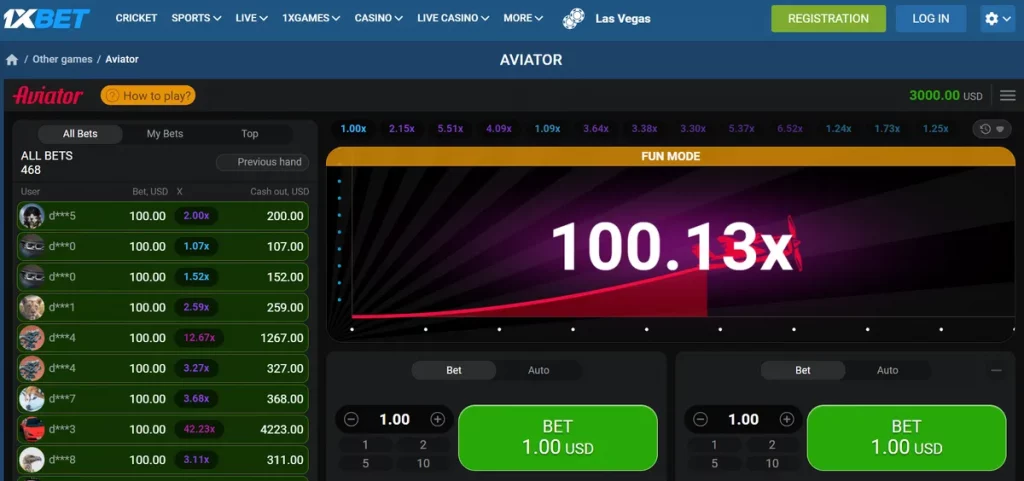Click red car avatar of d***3

click(31, 429)
